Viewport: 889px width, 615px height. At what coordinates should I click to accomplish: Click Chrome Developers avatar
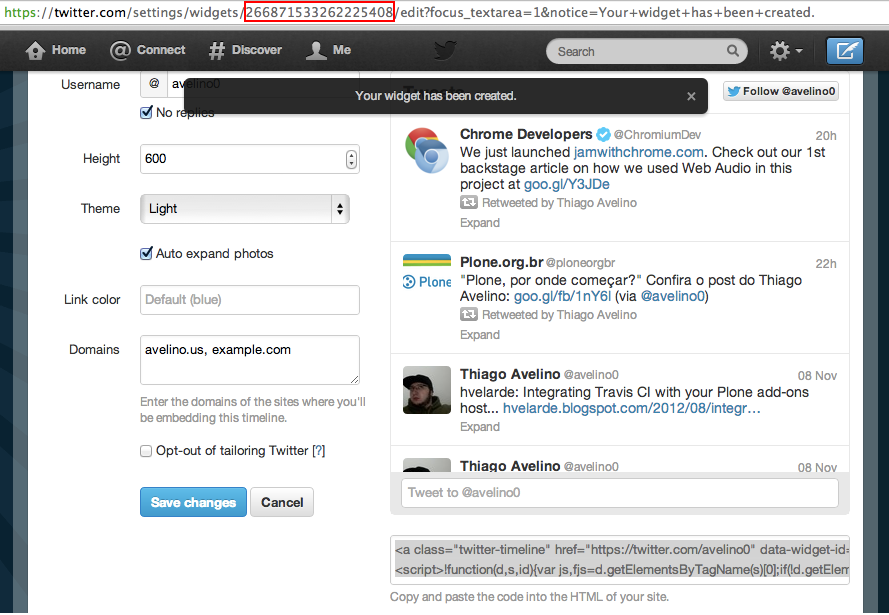(x=427, y=150)
